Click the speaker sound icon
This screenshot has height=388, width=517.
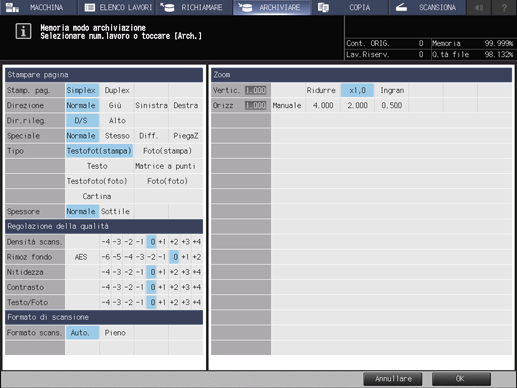click(479, 7)
